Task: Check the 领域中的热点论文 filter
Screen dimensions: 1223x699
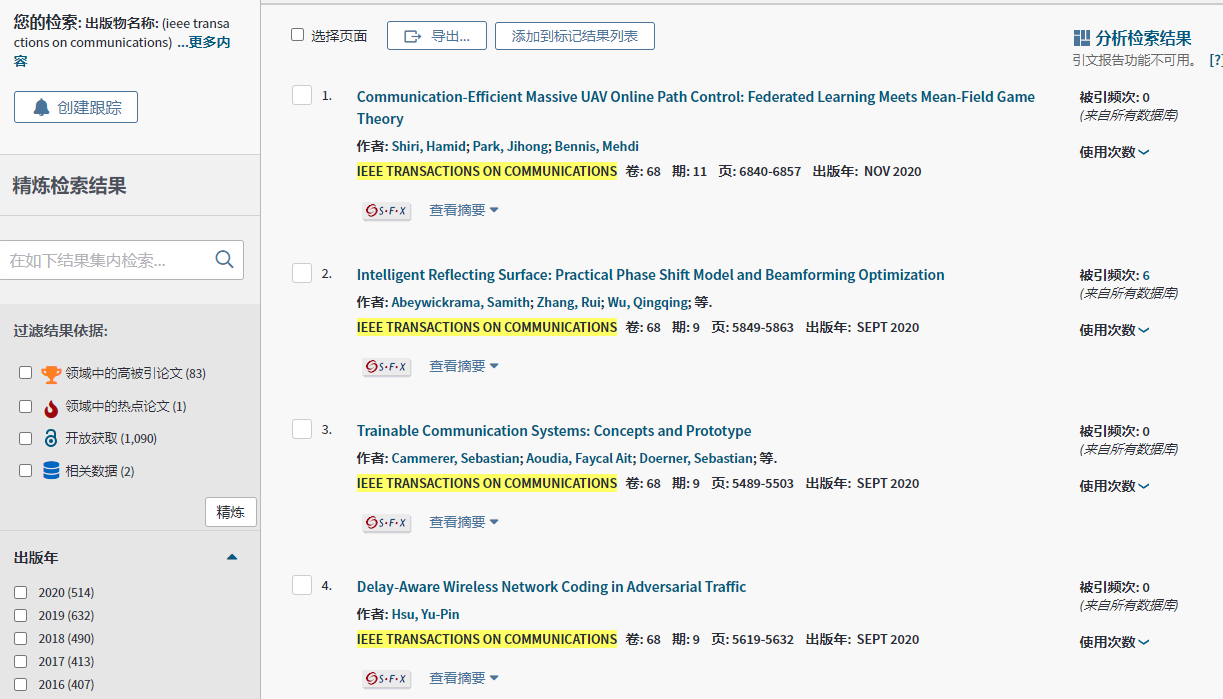Action: 26,406
